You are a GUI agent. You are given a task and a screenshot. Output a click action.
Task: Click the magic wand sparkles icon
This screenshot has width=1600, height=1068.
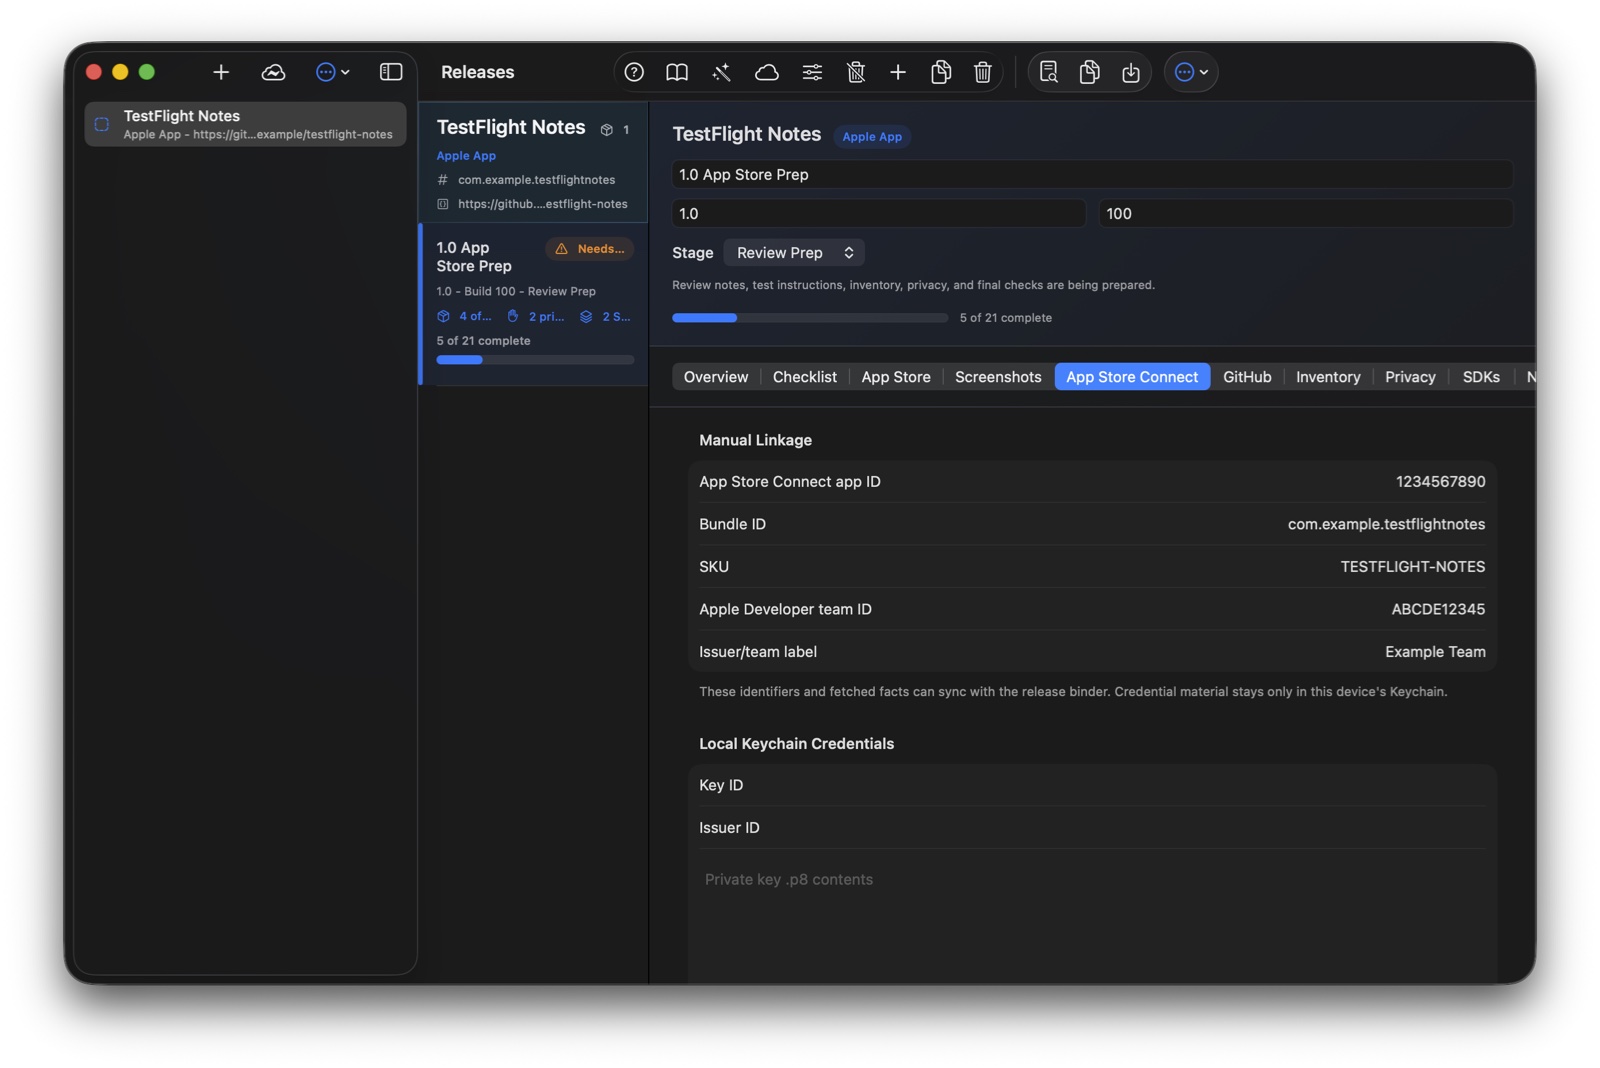[x=721, y=72]
